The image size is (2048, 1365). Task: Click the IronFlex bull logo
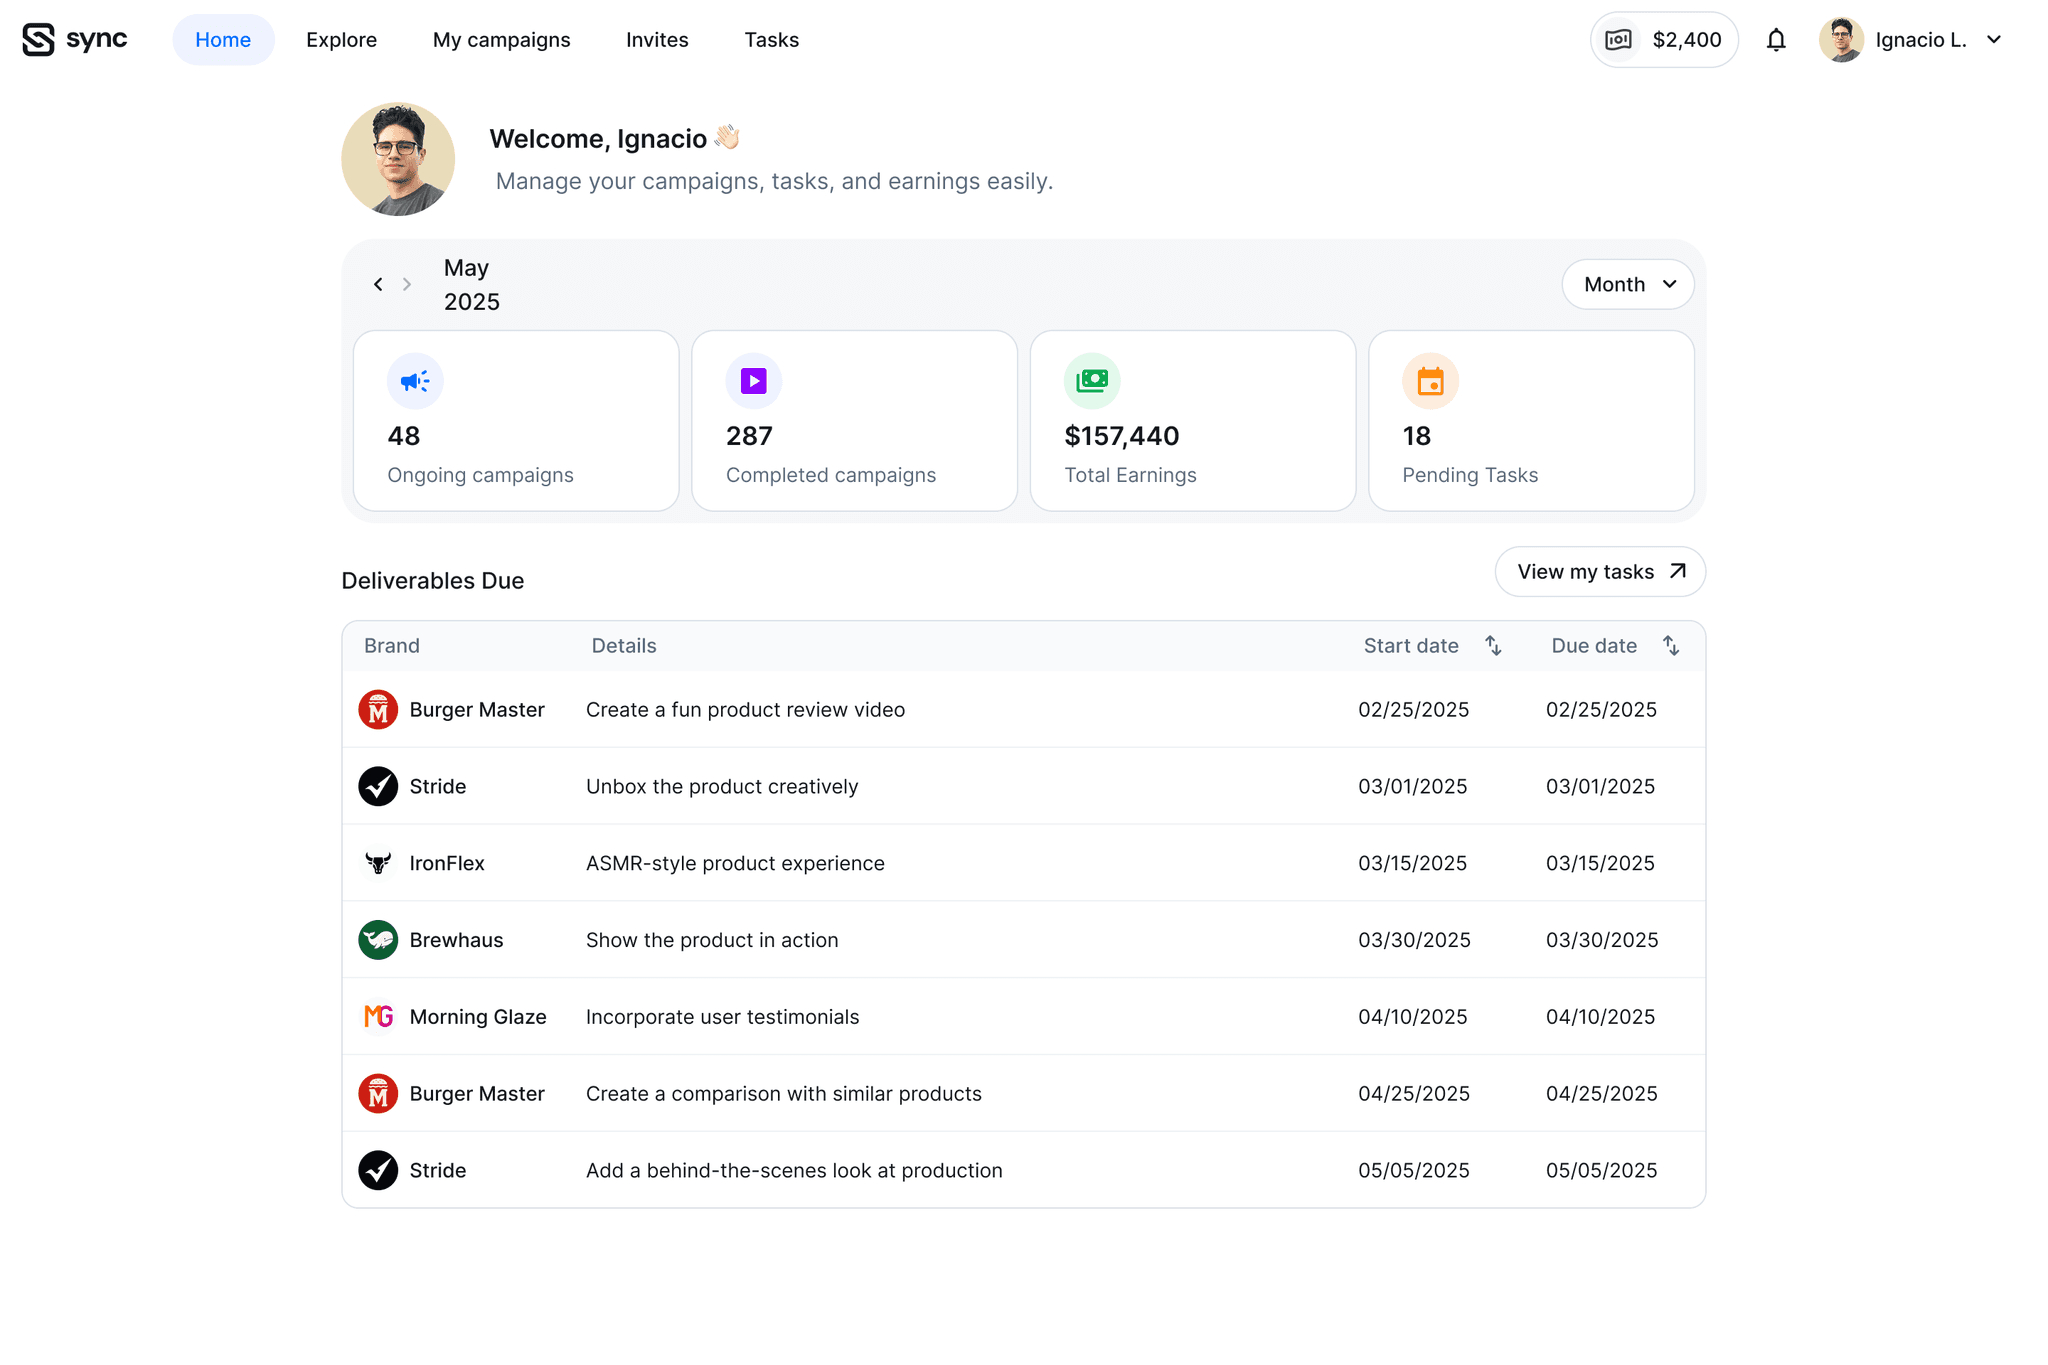point(377,863)
